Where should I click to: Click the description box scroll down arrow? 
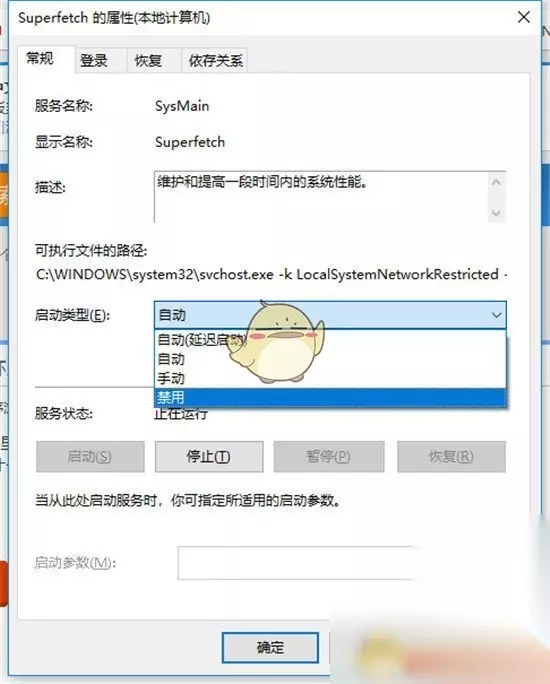[496, 213]
